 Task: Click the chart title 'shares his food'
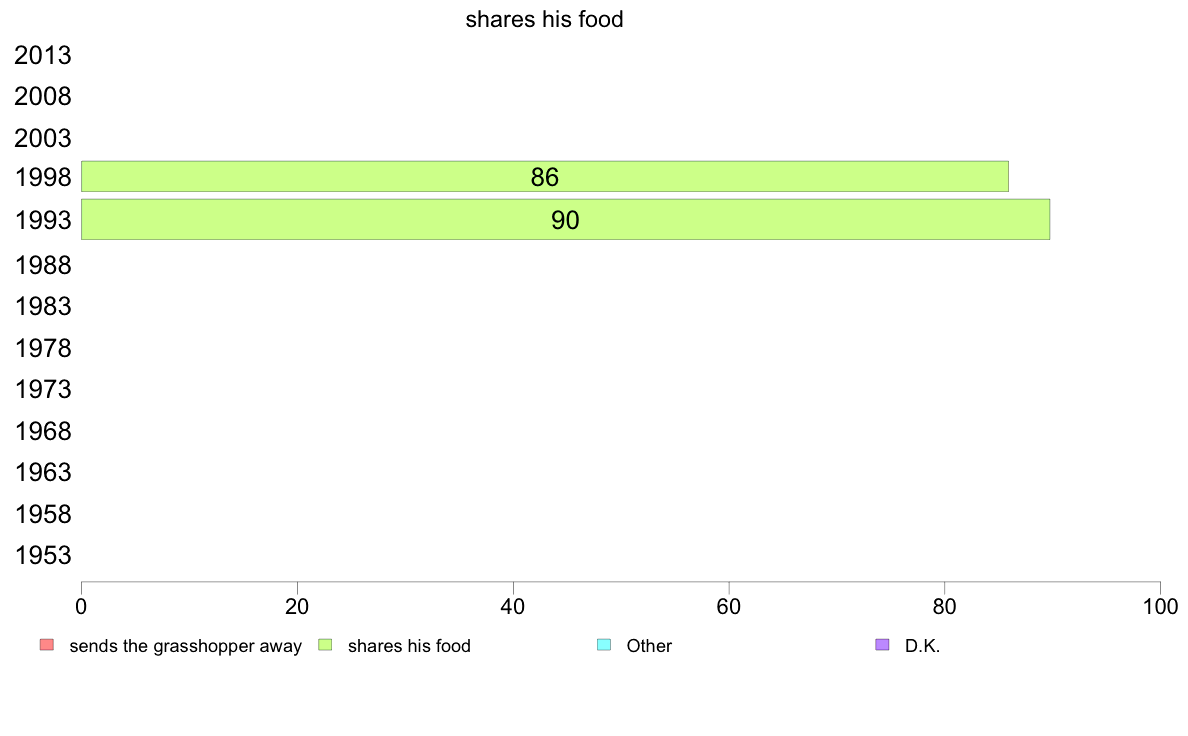pyautogui.click(x=544, y=19)
